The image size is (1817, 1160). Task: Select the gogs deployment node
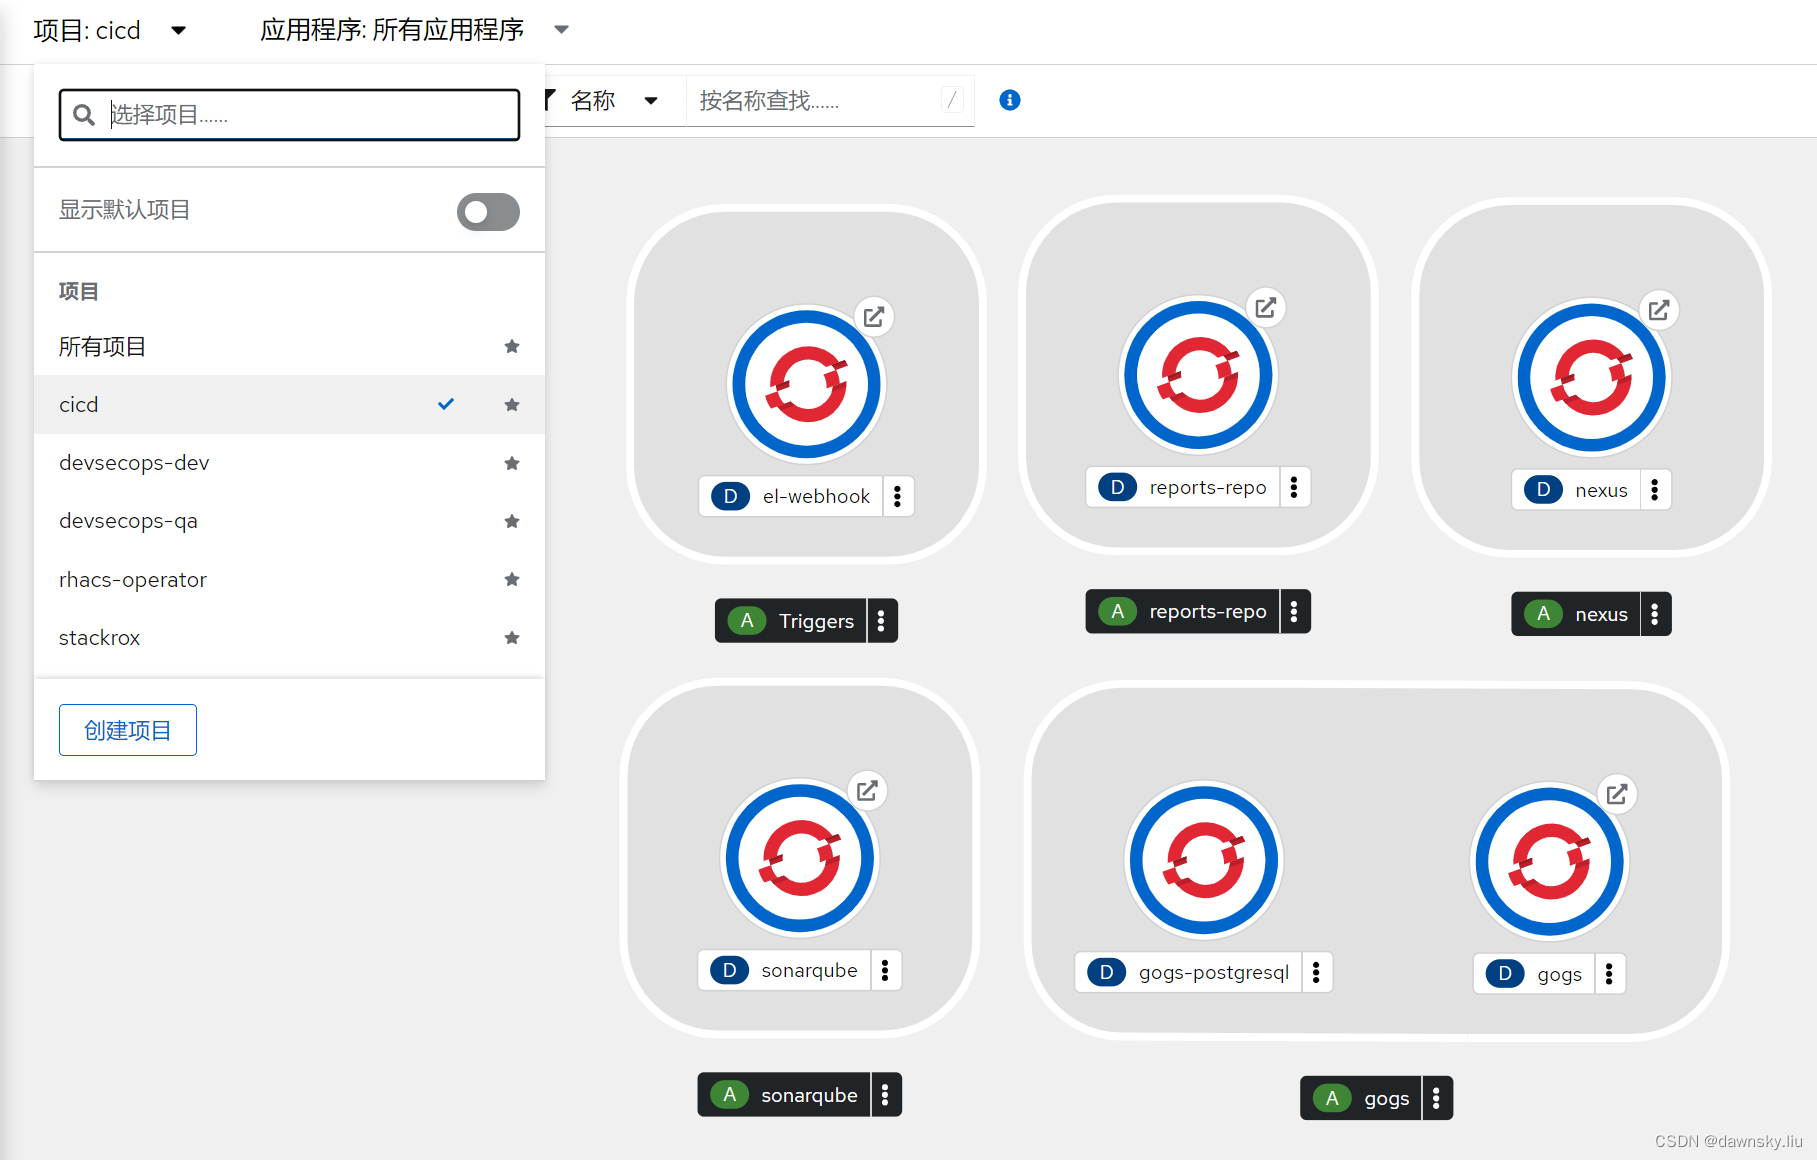tap(1550, 863)
